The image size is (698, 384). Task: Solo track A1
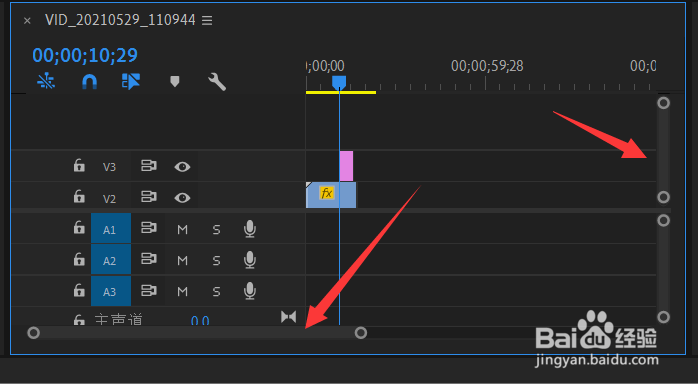pyautogui.click(x=216, y=230)
